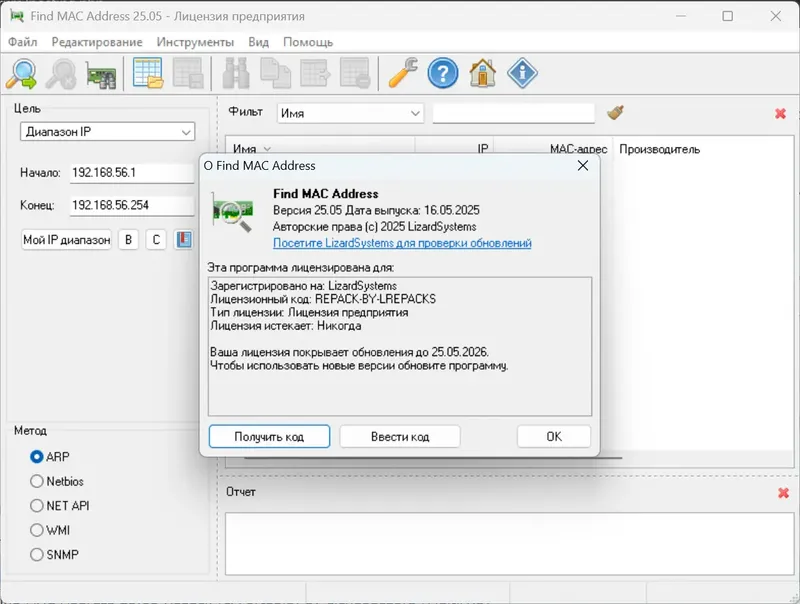The image size is (800, 604).
Task: Open the Файл menu
Action: 24,42
